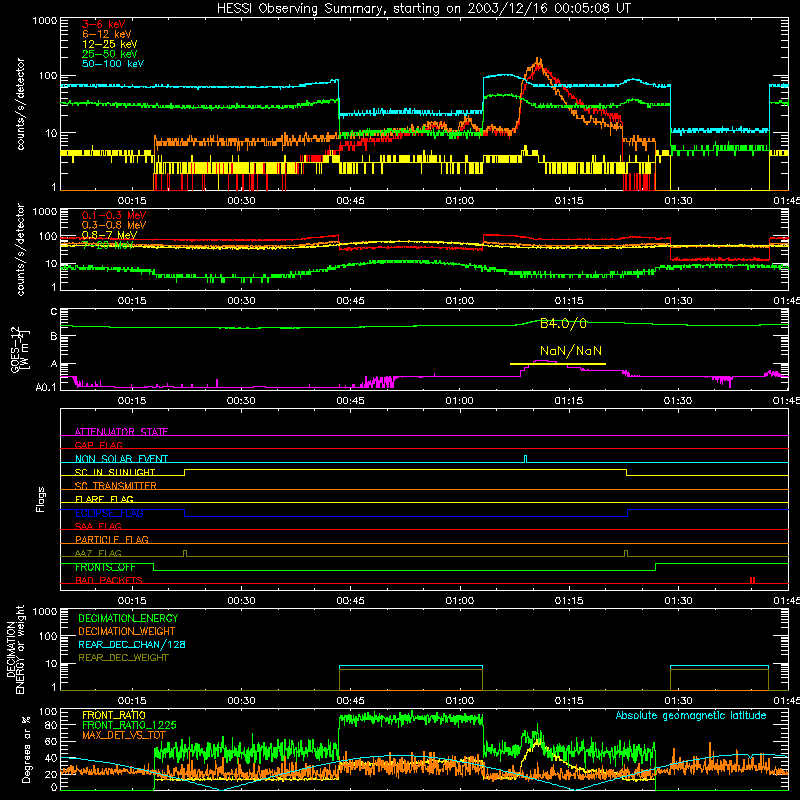Click the red BAD_PACKETS tick marks near 01:40

click(753, 580)
